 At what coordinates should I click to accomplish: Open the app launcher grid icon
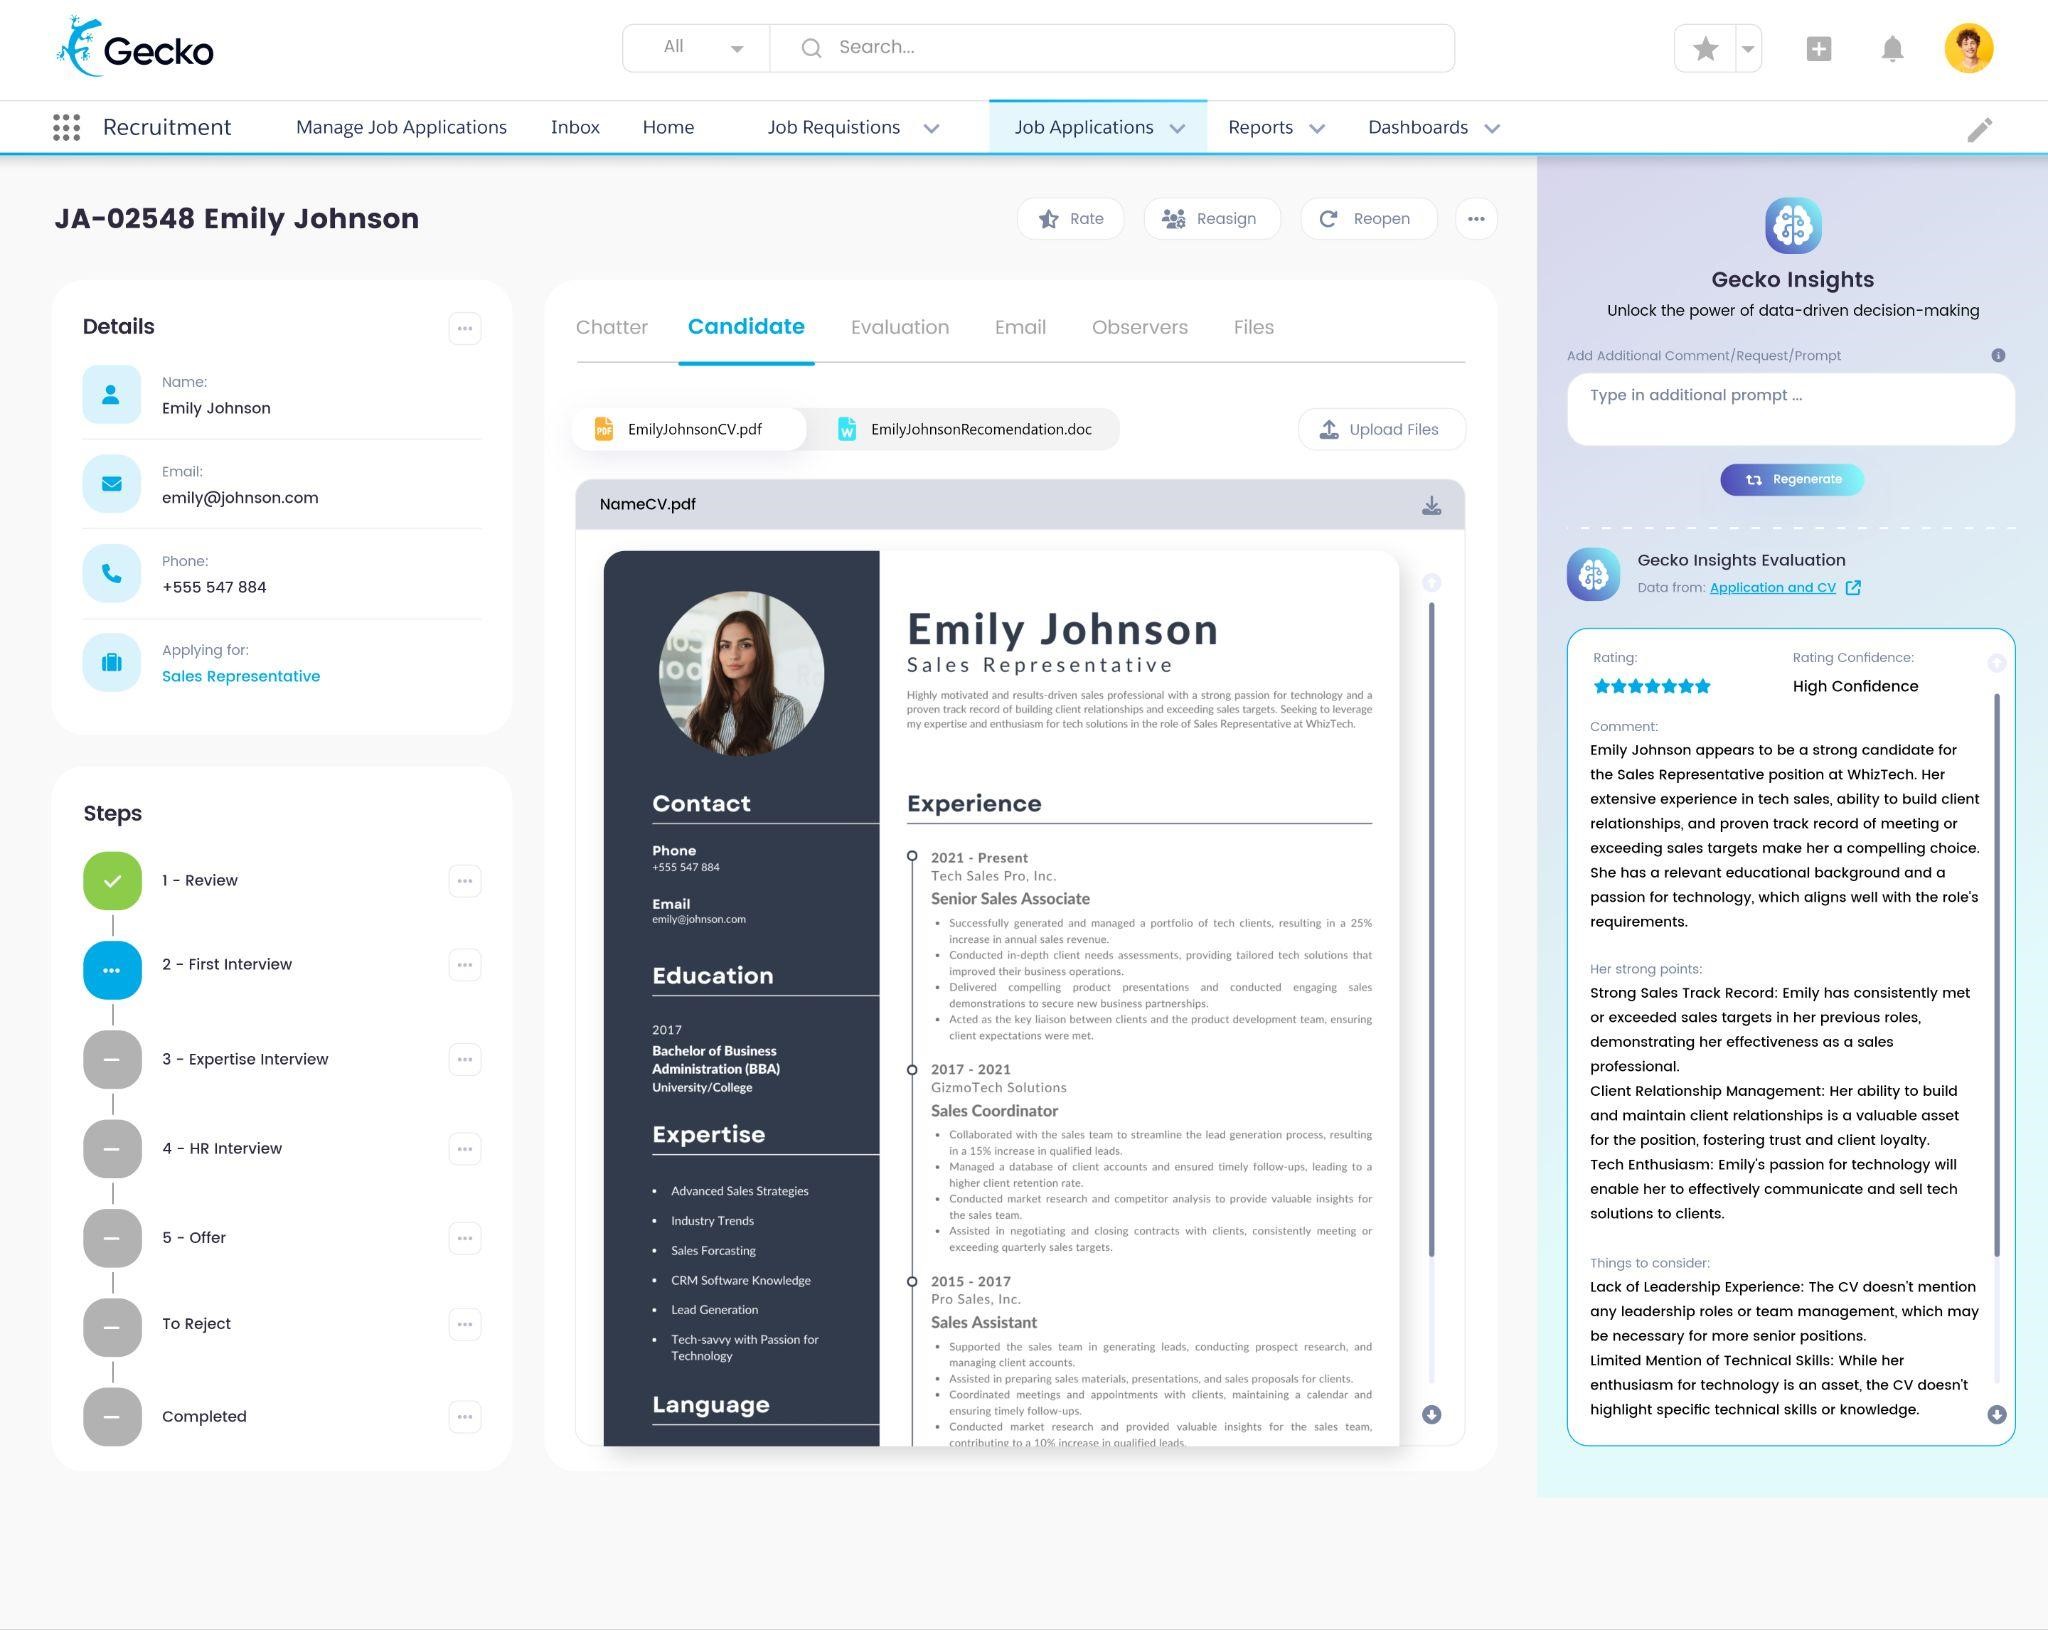66,127
